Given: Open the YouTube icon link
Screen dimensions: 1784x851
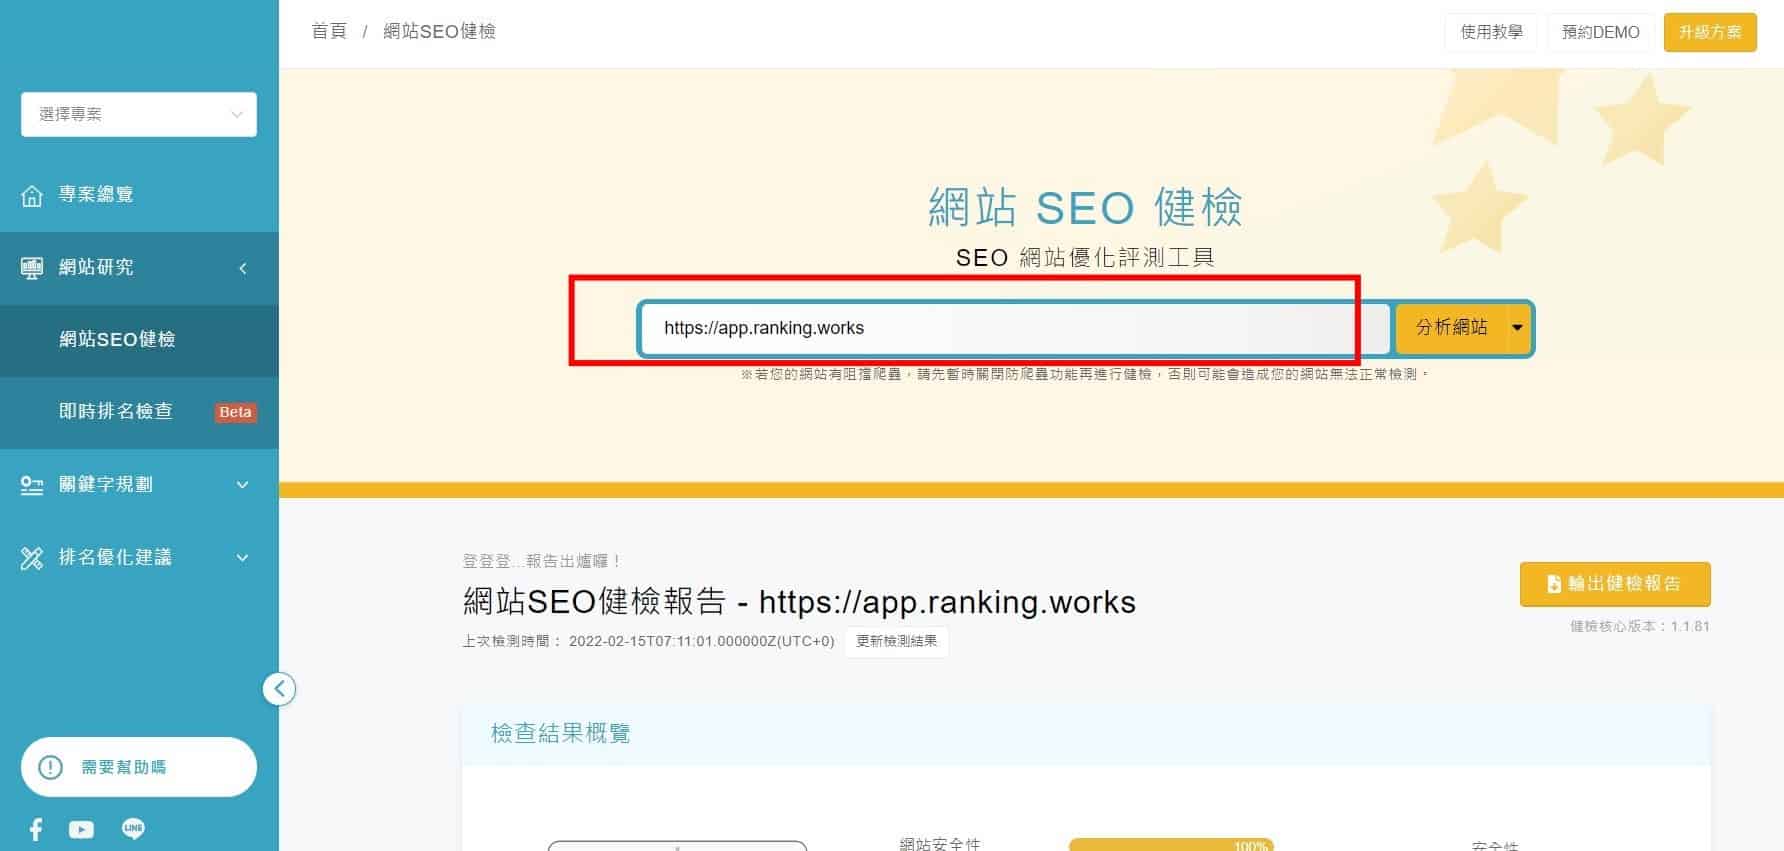Looking at the screenshot, I should 81,829.
